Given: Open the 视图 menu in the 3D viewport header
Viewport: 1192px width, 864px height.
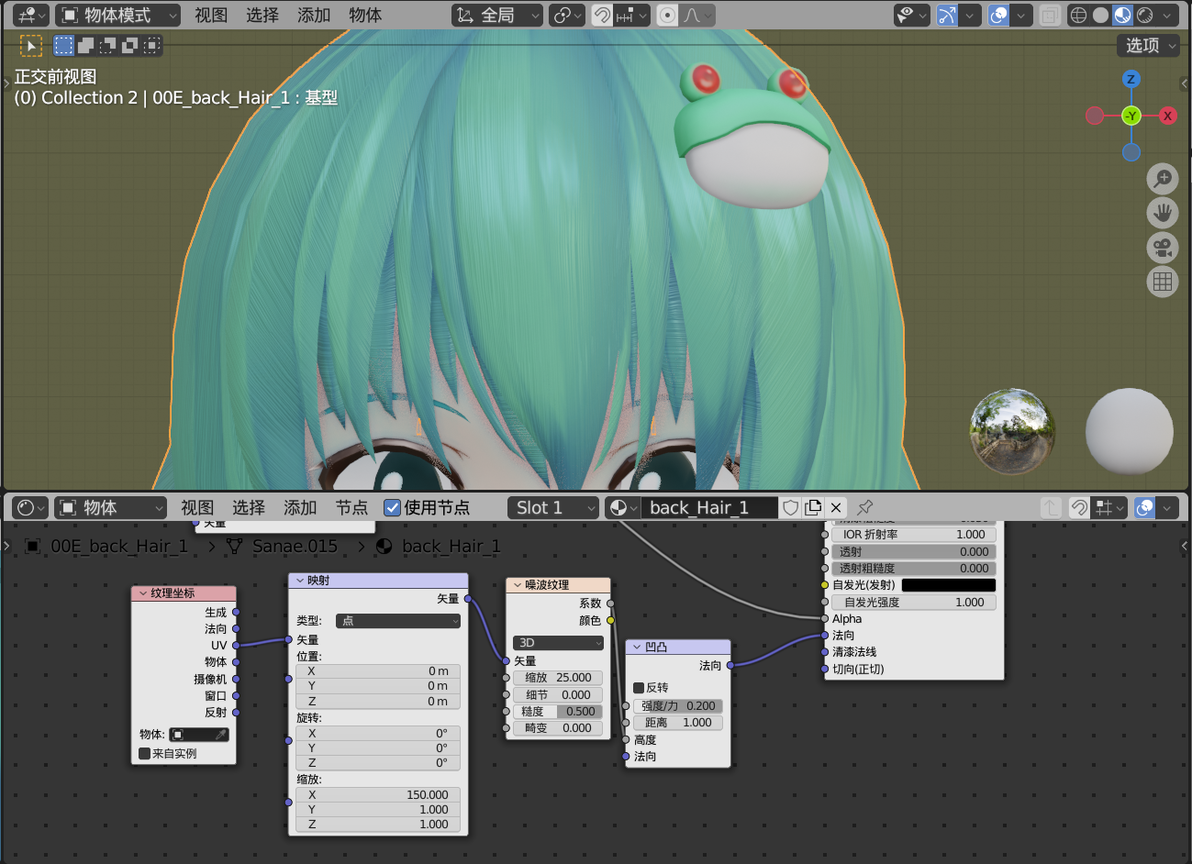Looking at the screenshot, I should click(x=211, y=15).
